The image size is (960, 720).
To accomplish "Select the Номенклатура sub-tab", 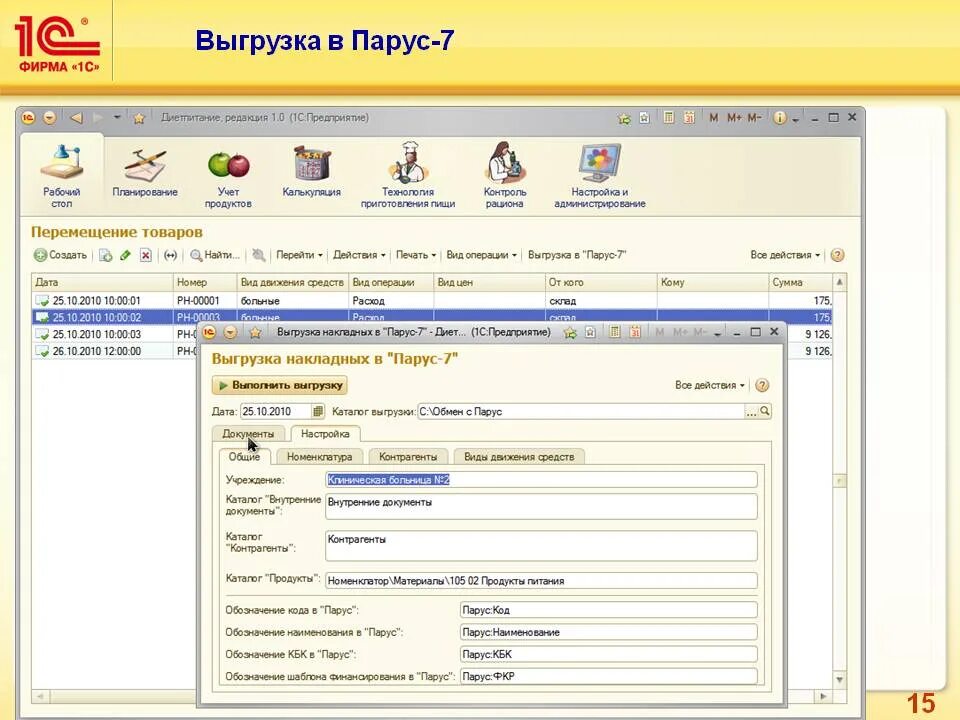I will [320, 457].
